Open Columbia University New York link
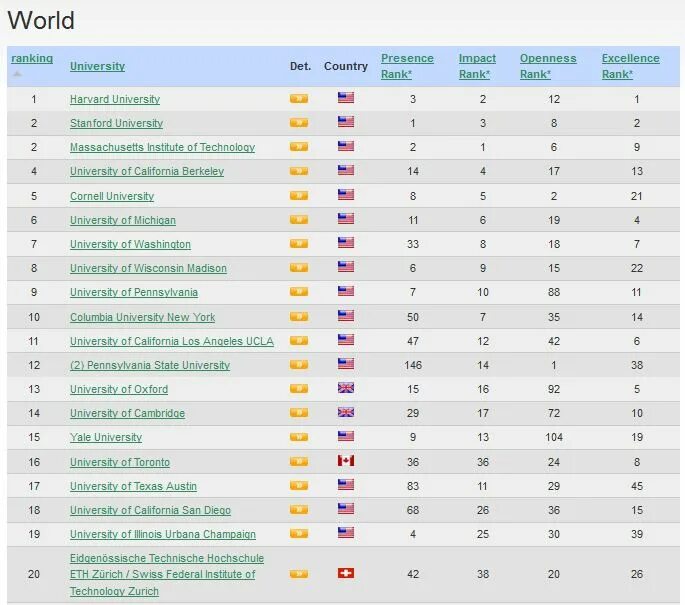The image size is (685, 605). [x=142, y=317]
